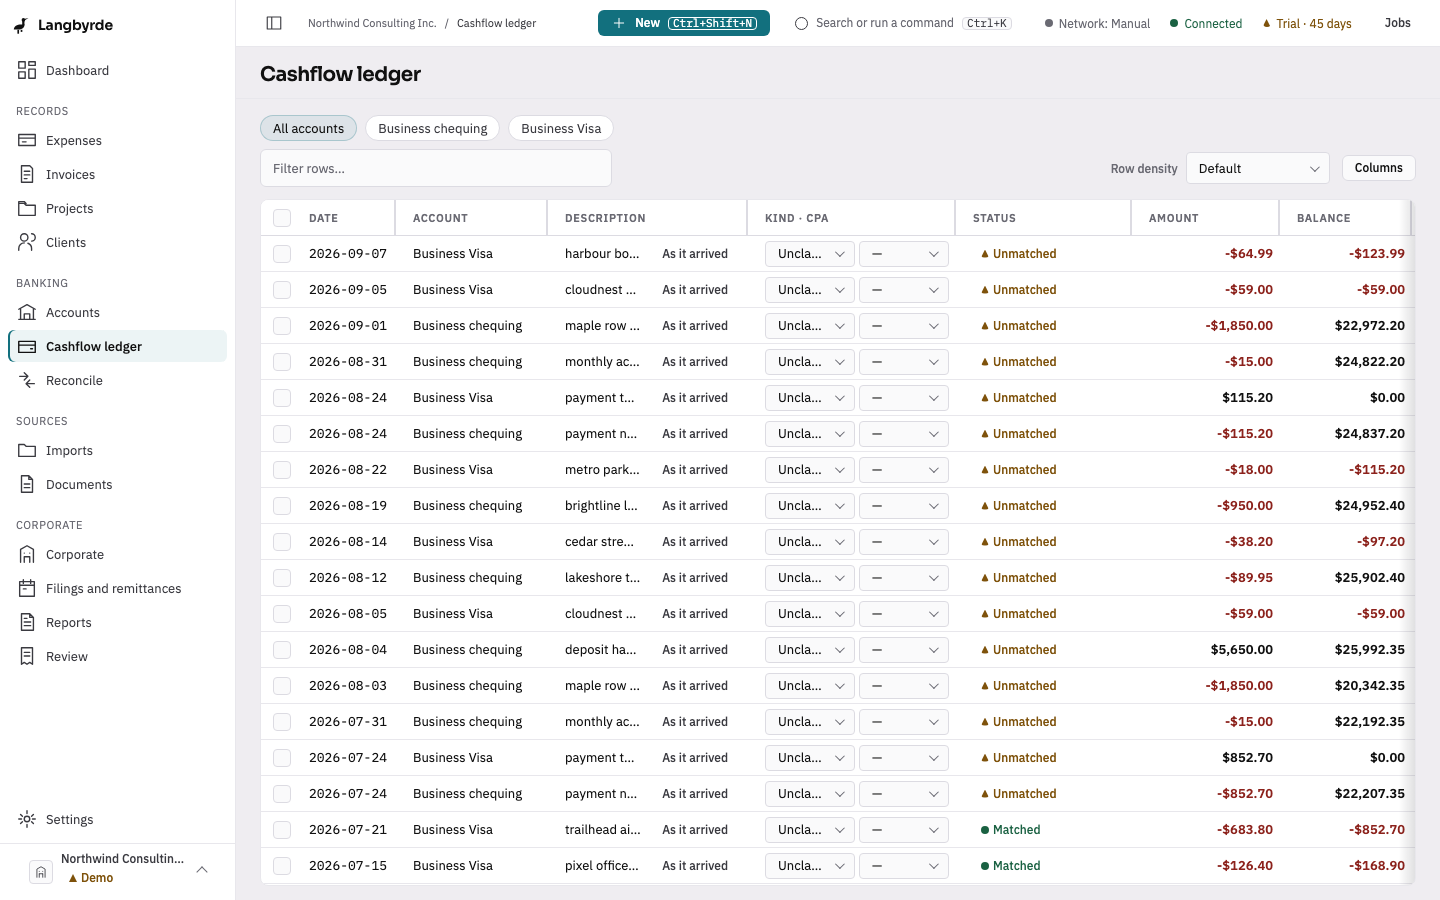Open Kind dropdown for 2026-08-24 Business Visa row

point(810,398)
